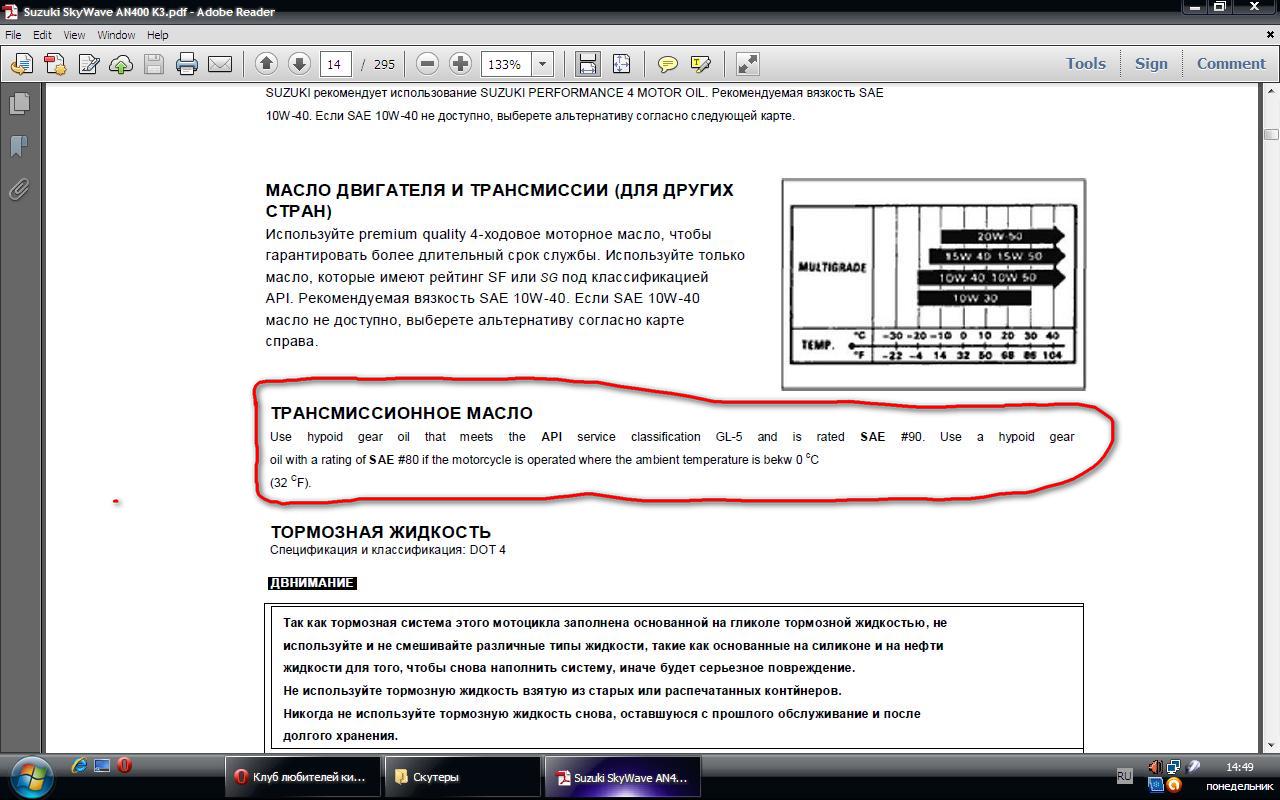Select the highlight text tool
1280x800 pixels.
point(700,64)
